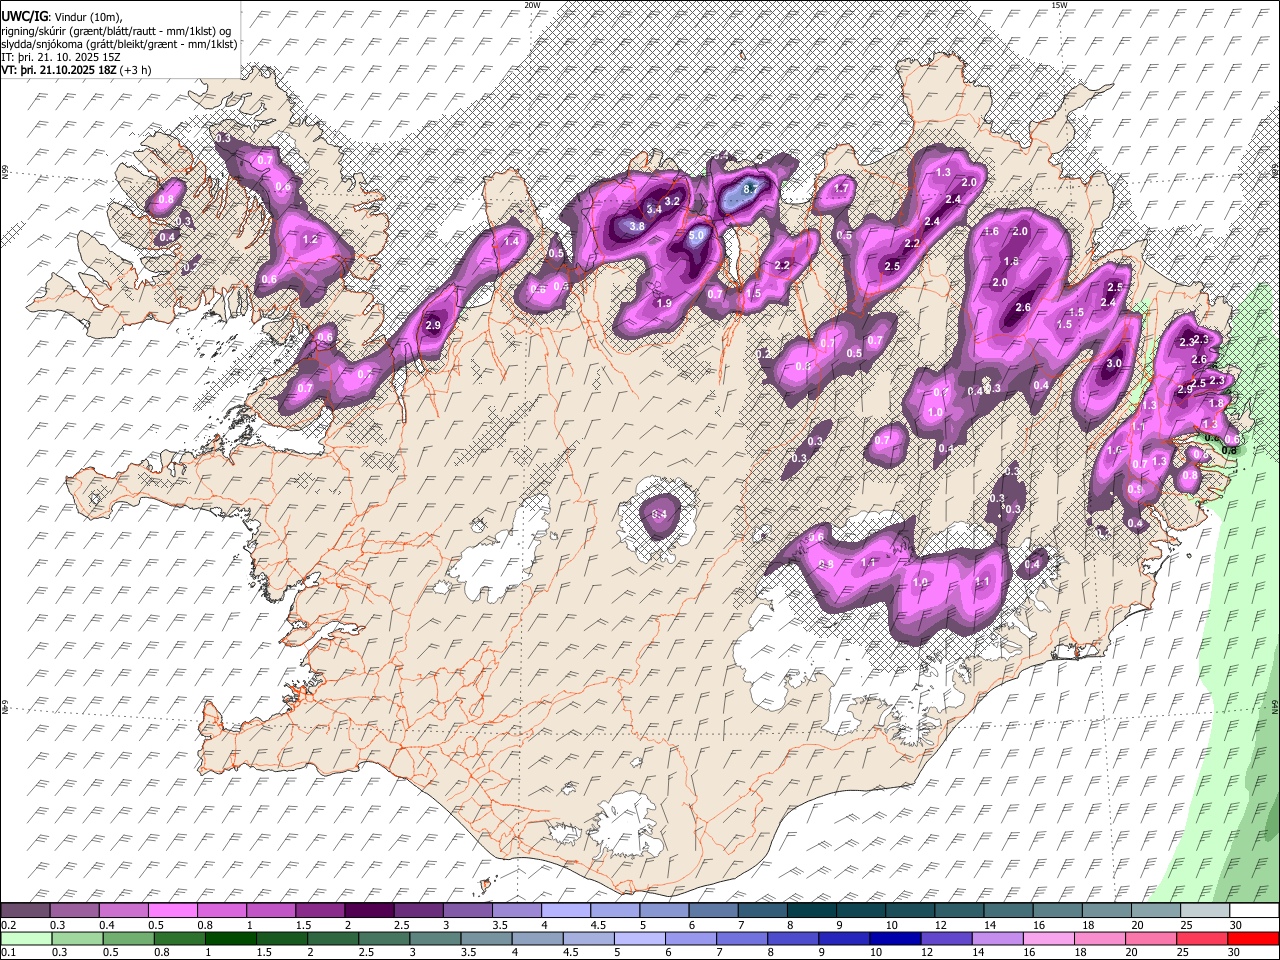This screenshot has width=1280, height=960.
Task: Select the '16' label under the snow legend
Action: tap(1039, 925)
